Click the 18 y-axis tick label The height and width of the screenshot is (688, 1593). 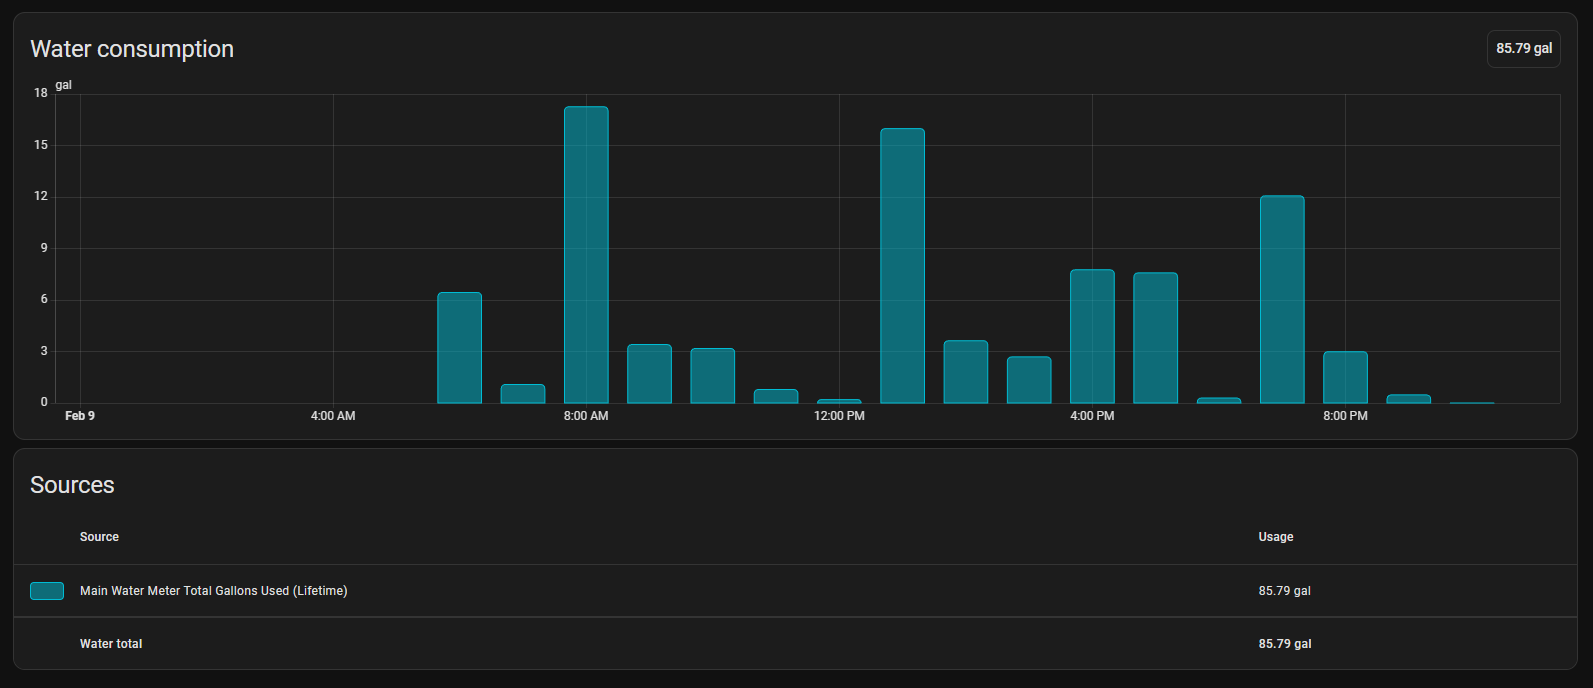click(x=41, y=93)
